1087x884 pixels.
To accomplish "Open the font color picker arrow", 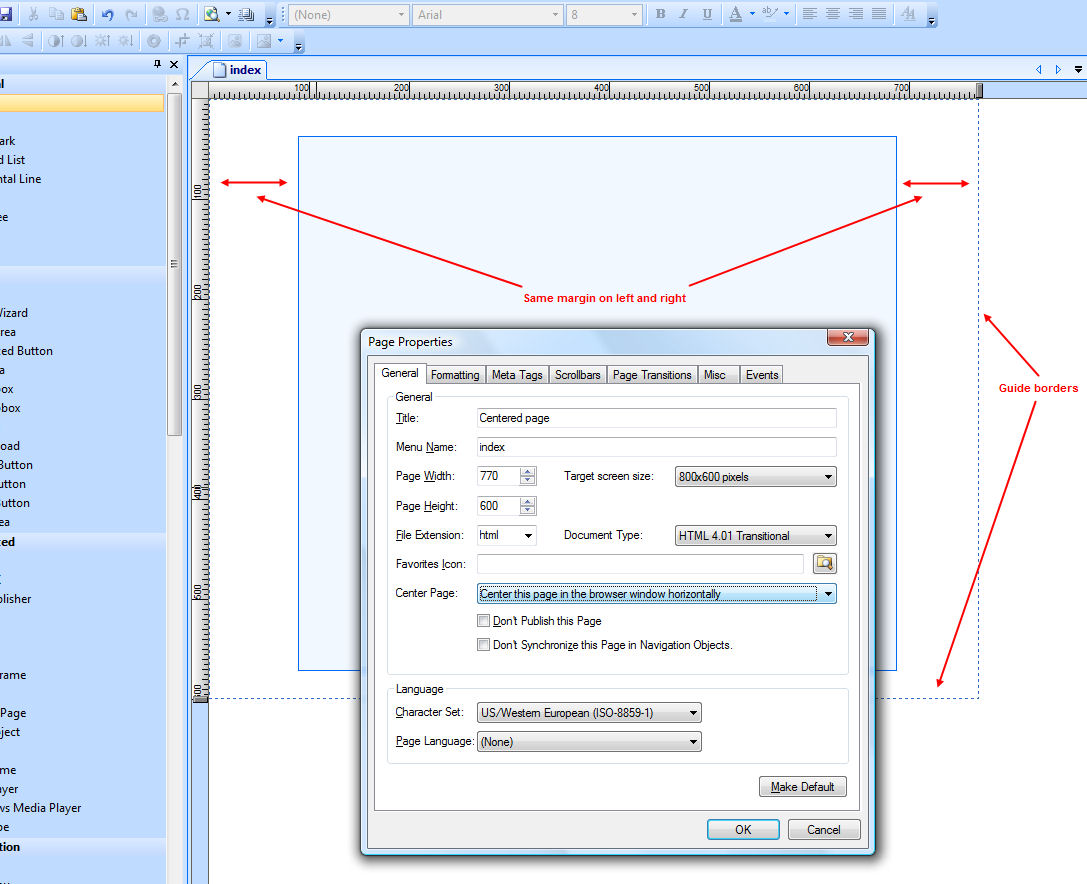I will click(751, 15).
